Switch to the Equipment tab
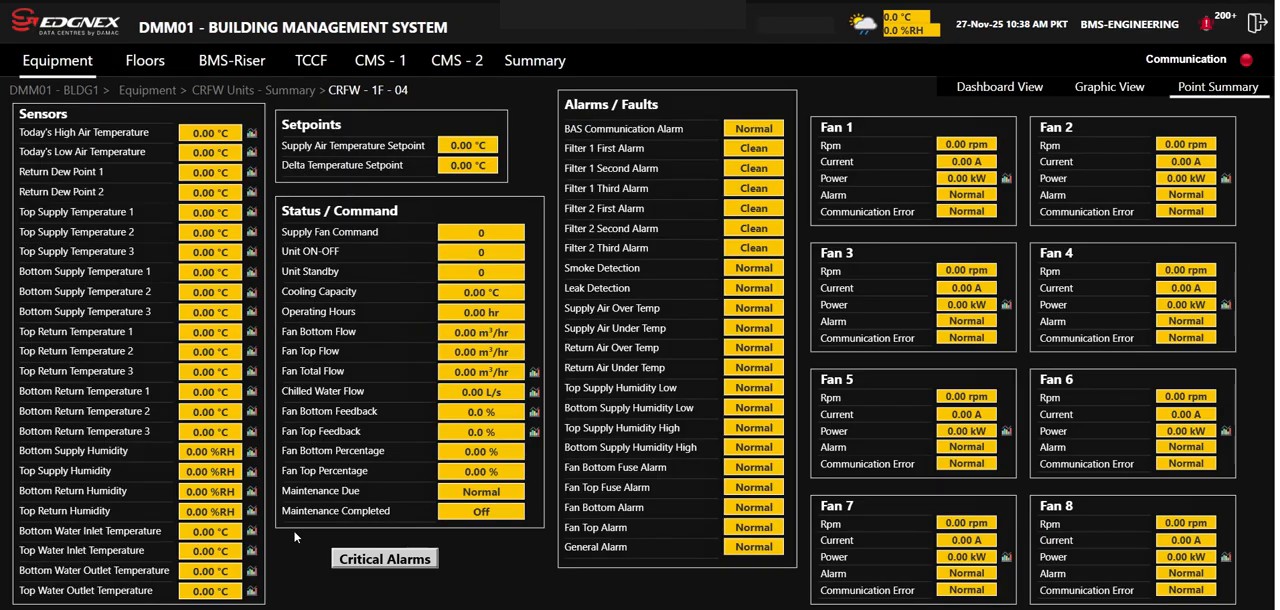 coord(57,61)
